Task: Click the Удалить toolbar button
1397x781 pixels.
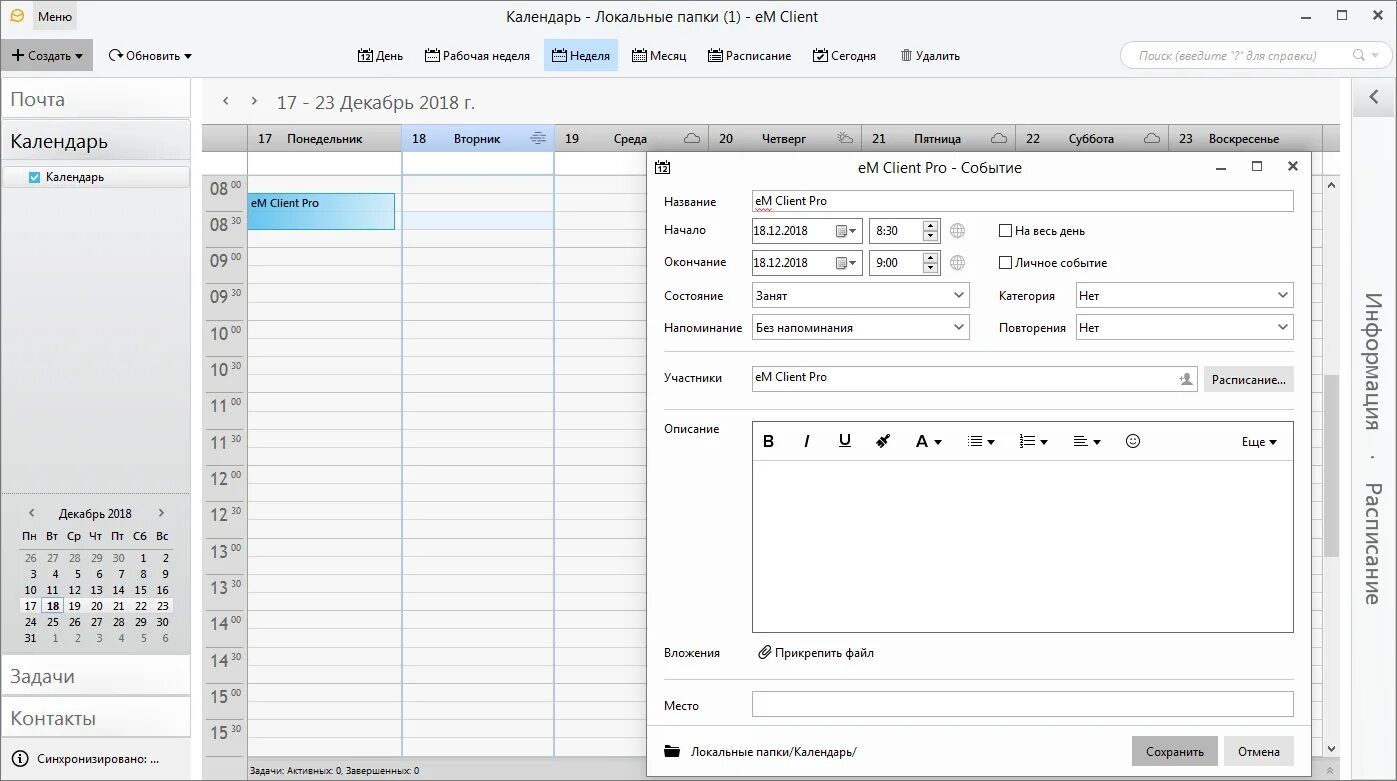Action: (930, 56)
